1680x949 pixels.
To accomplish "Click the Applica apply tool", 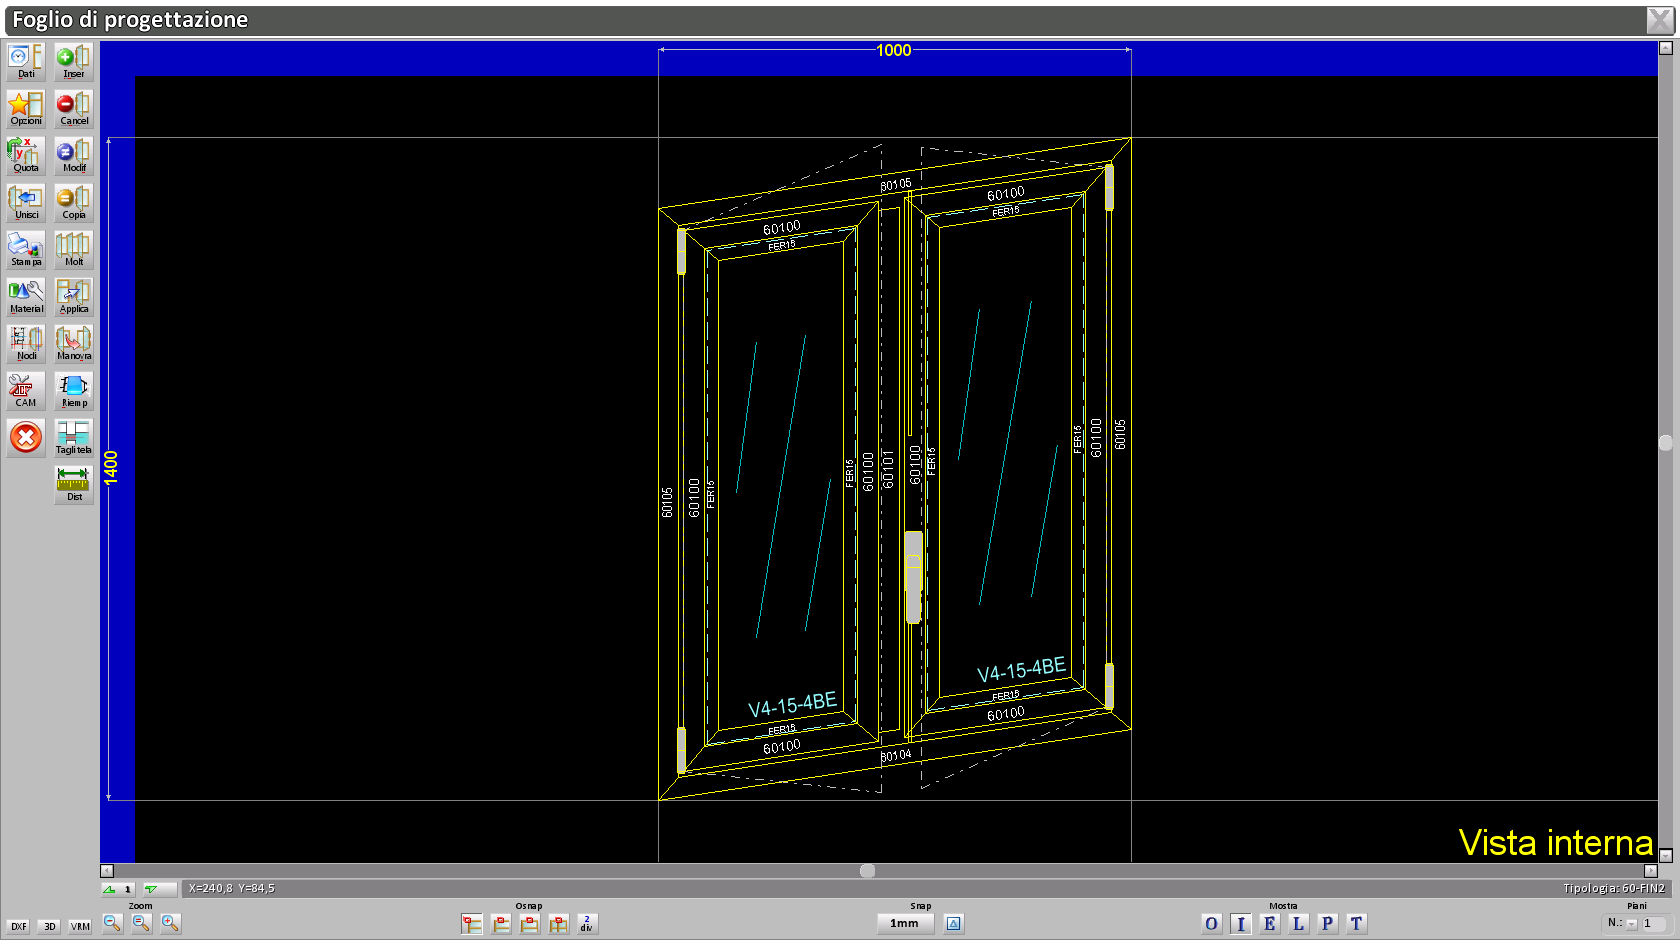I will pyautogui.click(x=74, y=297).
